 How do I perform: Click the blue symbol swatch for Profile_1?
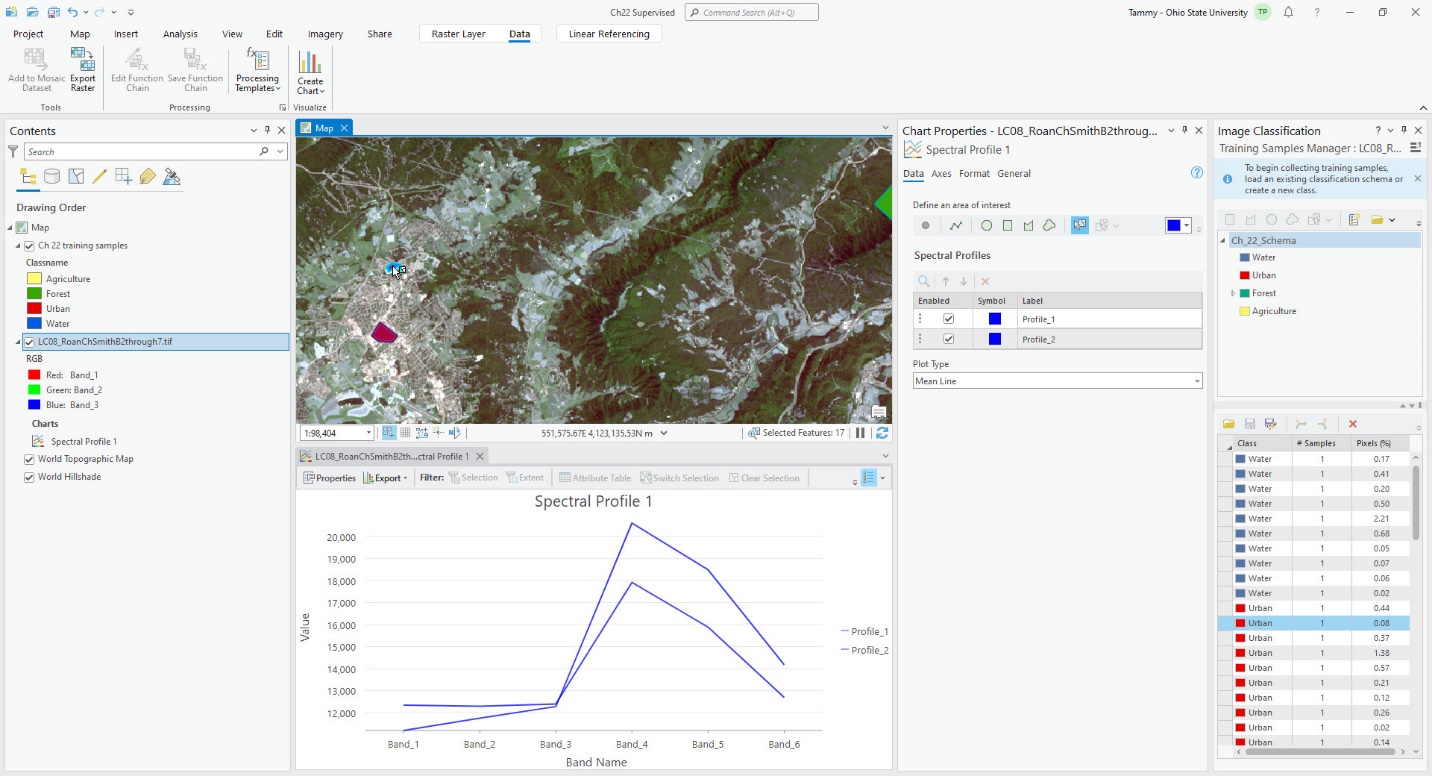(x=994, y=319)
